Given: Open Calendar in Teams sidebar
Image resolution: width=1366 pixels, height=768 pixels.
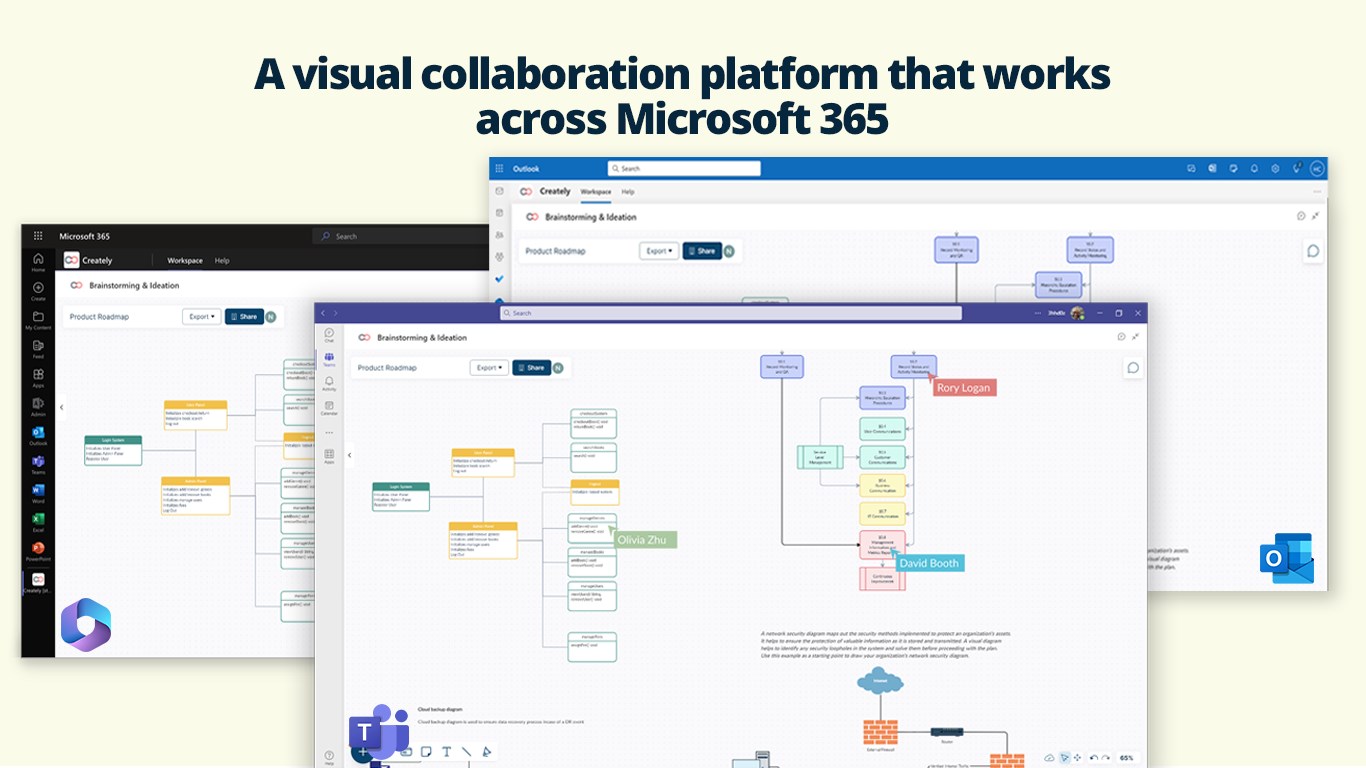Looking at the screenshot, I should pos(329,408).
